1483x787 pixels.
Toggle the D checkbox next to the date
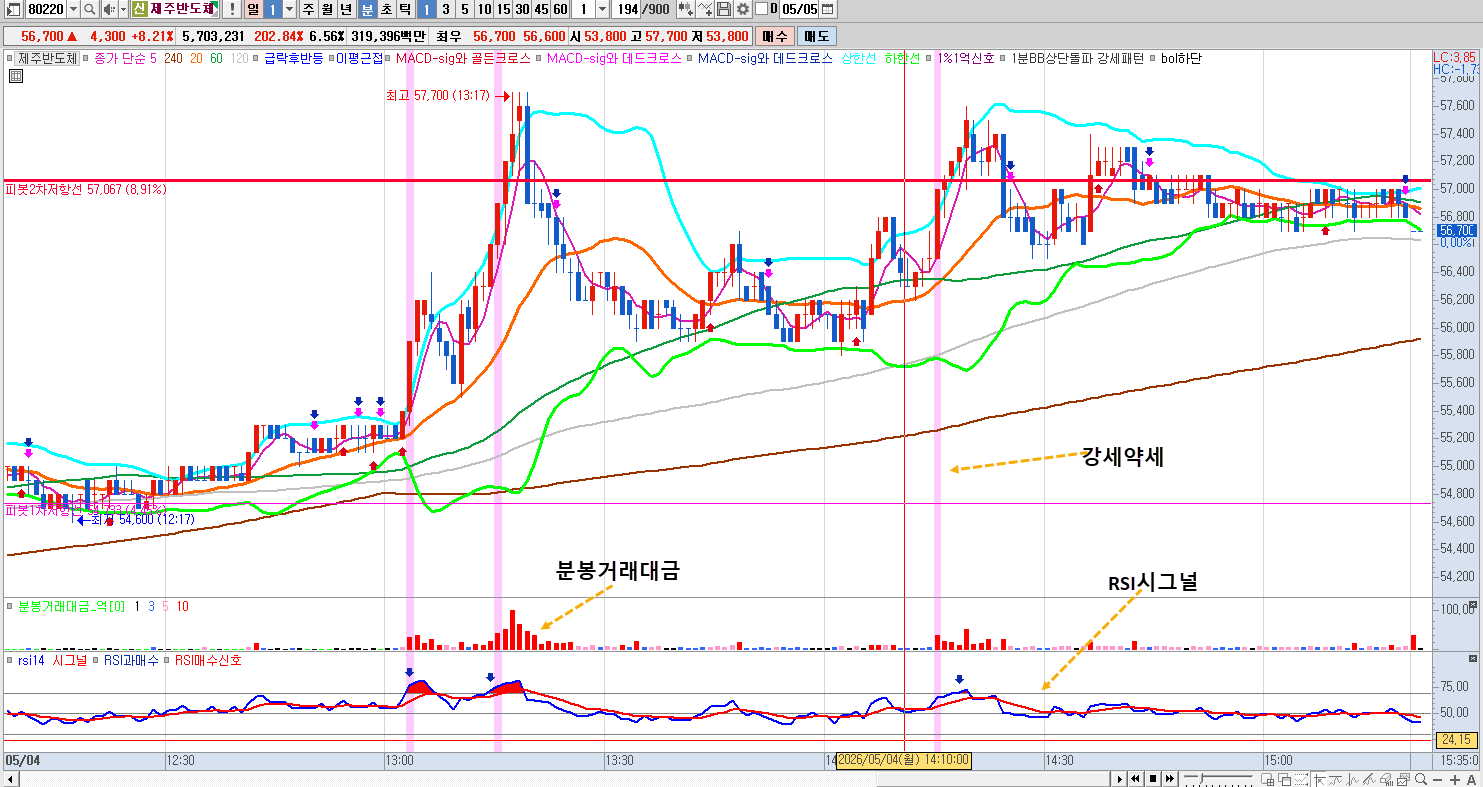(x=762, y=9)
